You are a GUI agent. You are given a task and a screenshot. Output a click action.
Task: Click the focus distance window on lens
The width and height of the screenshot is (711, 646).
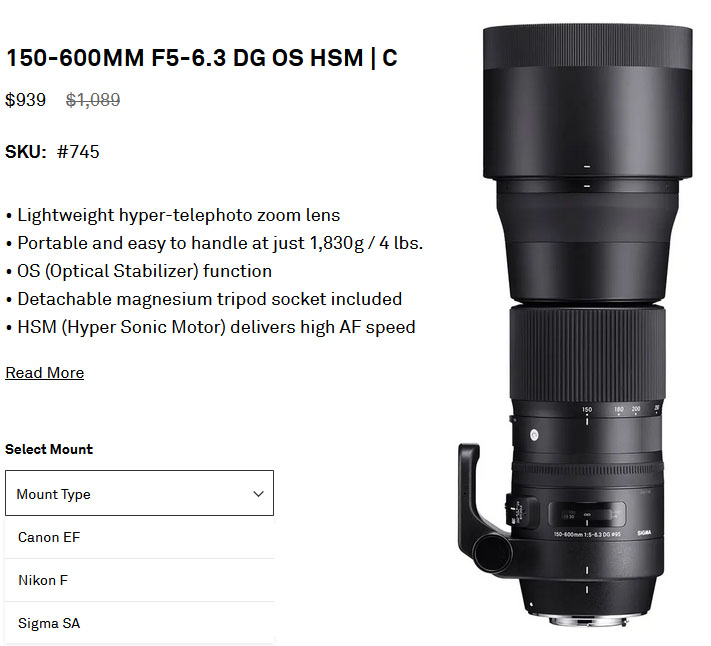[x=587, y=514]
